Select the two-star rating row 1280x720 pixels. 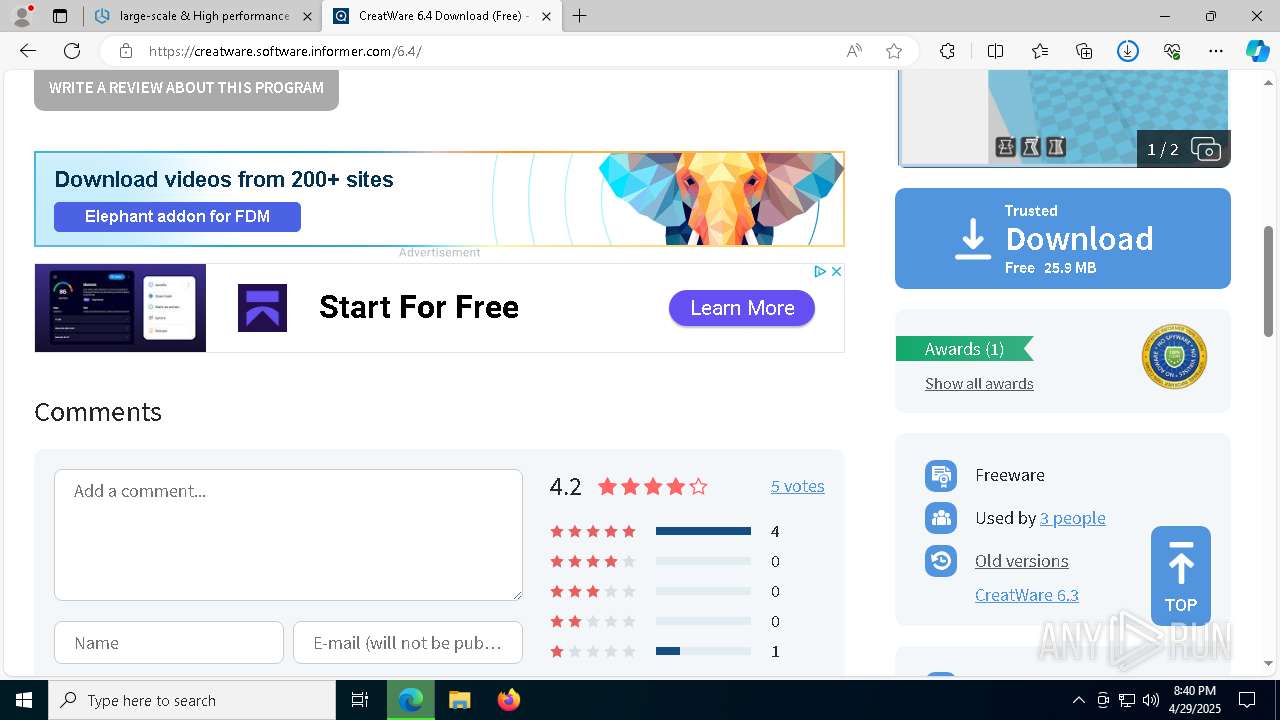[x=665, y=621]
